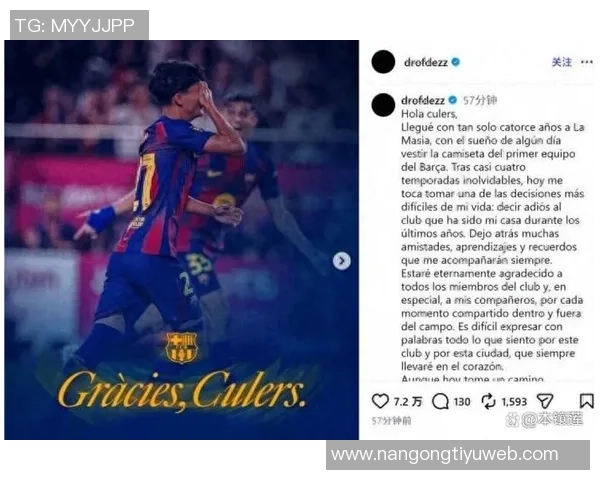600x480 pixels.
Task: Open the 130 comments count
Action: [x=461, y=402]
